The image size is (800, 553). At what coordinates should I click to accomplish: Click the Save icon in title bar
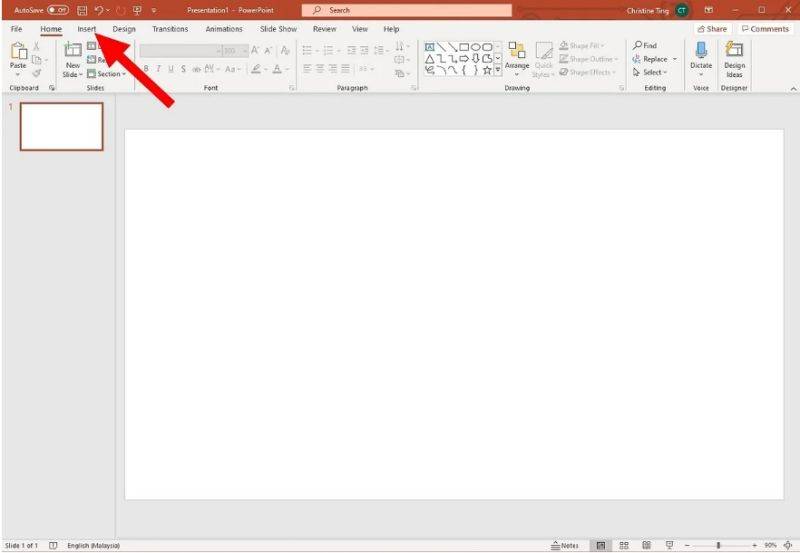point(79,10)
